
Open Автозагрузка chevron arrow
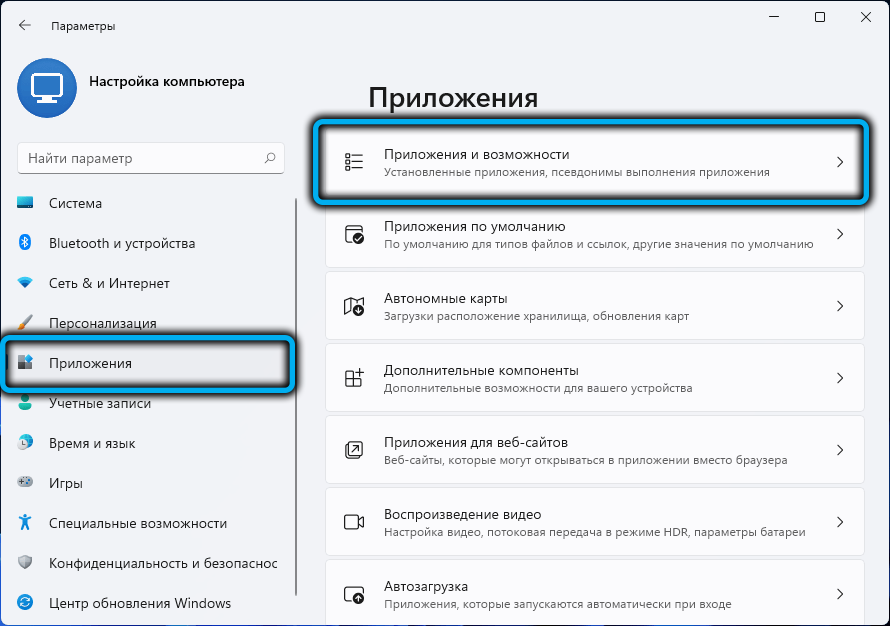click(x=840, y=594)
